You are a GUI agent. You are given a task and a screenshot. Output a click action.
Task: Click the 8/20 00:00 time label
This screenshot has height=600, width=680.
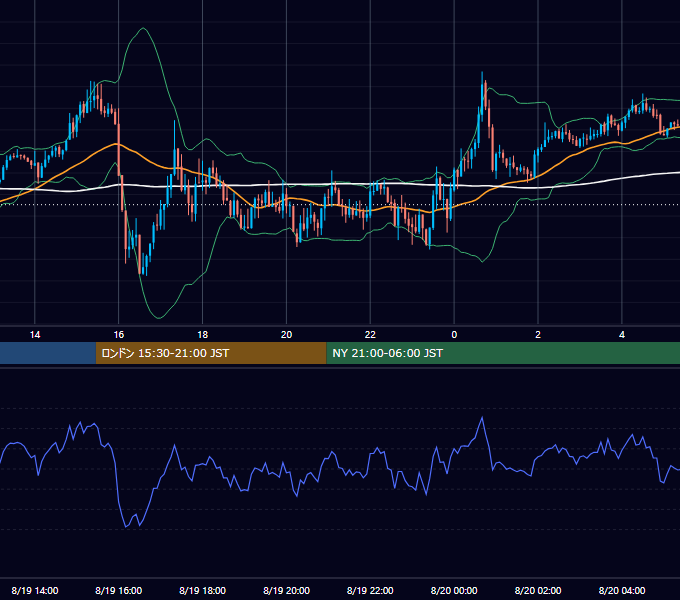pos(454,590)
